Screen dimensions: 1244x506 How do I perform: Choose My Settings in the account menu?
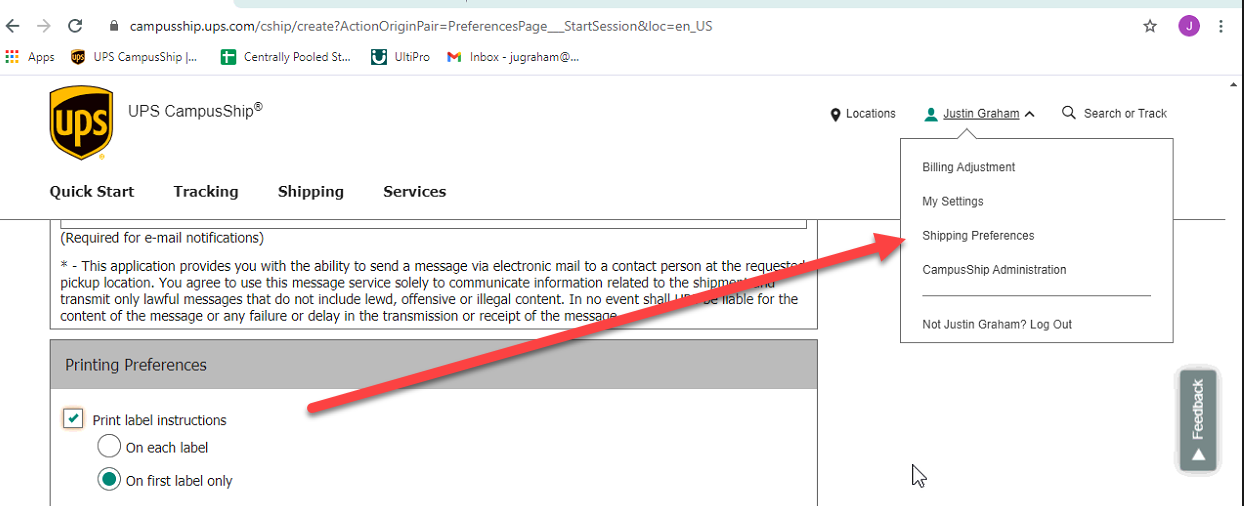[x=952, y=201]
